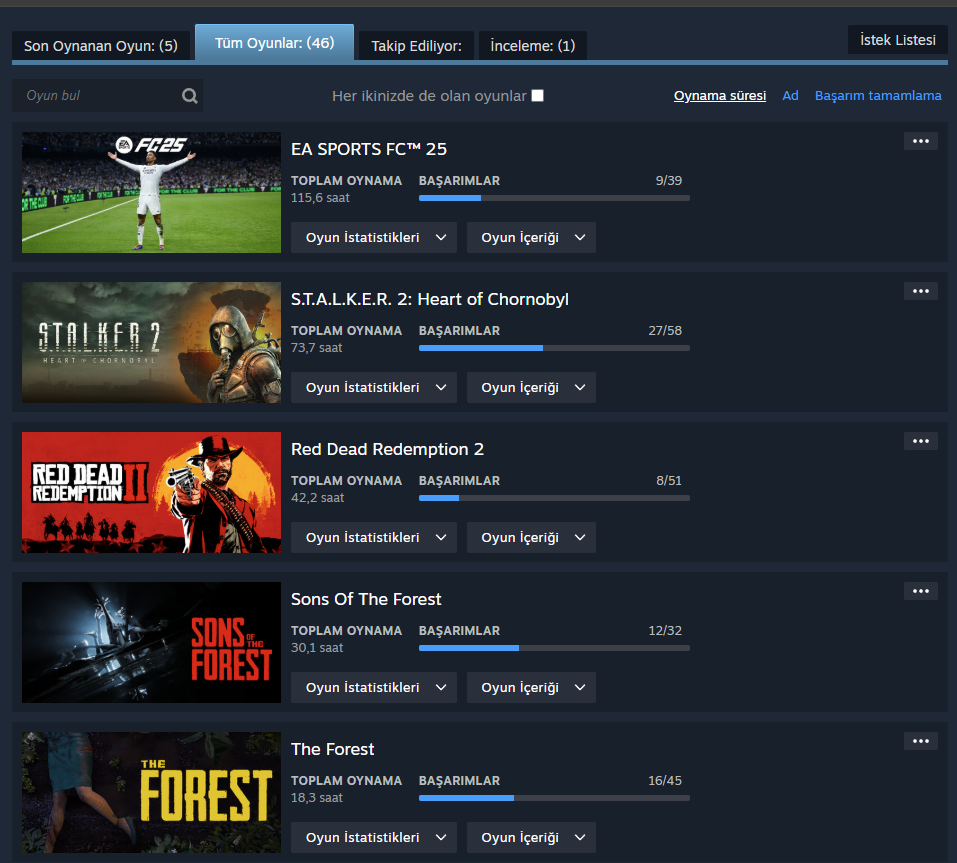Click the '115,6 saat' playtime text

pyautogui.click(x=320, y=198)
